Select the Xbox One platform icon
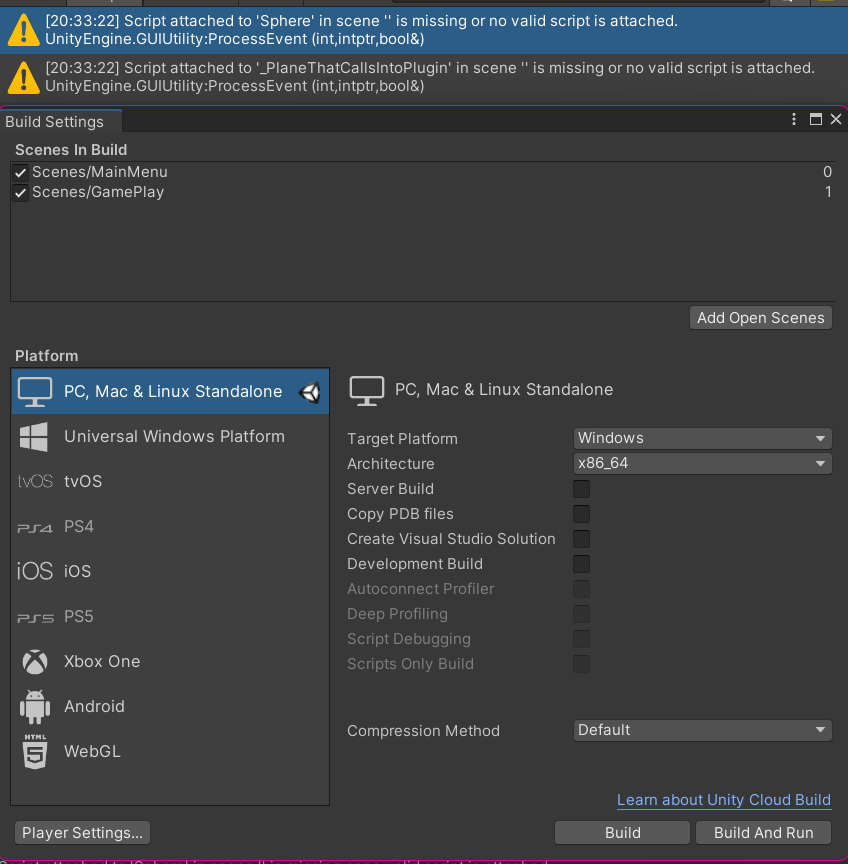The image size is (848, 864). pyautogui.click(x=34, y=661)
